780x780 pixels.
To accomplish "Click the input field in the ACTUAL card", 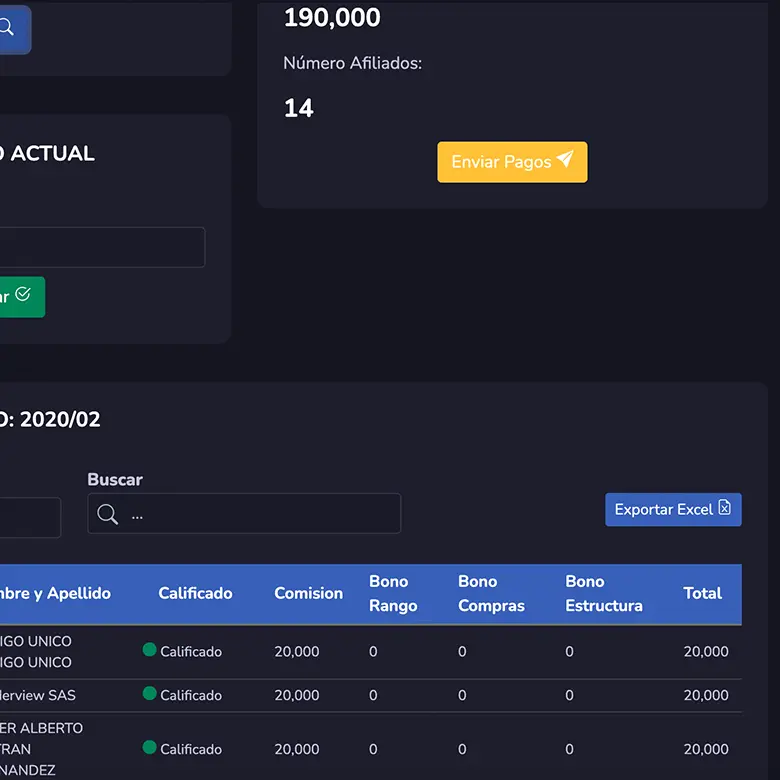I will [x=100, y=247].
